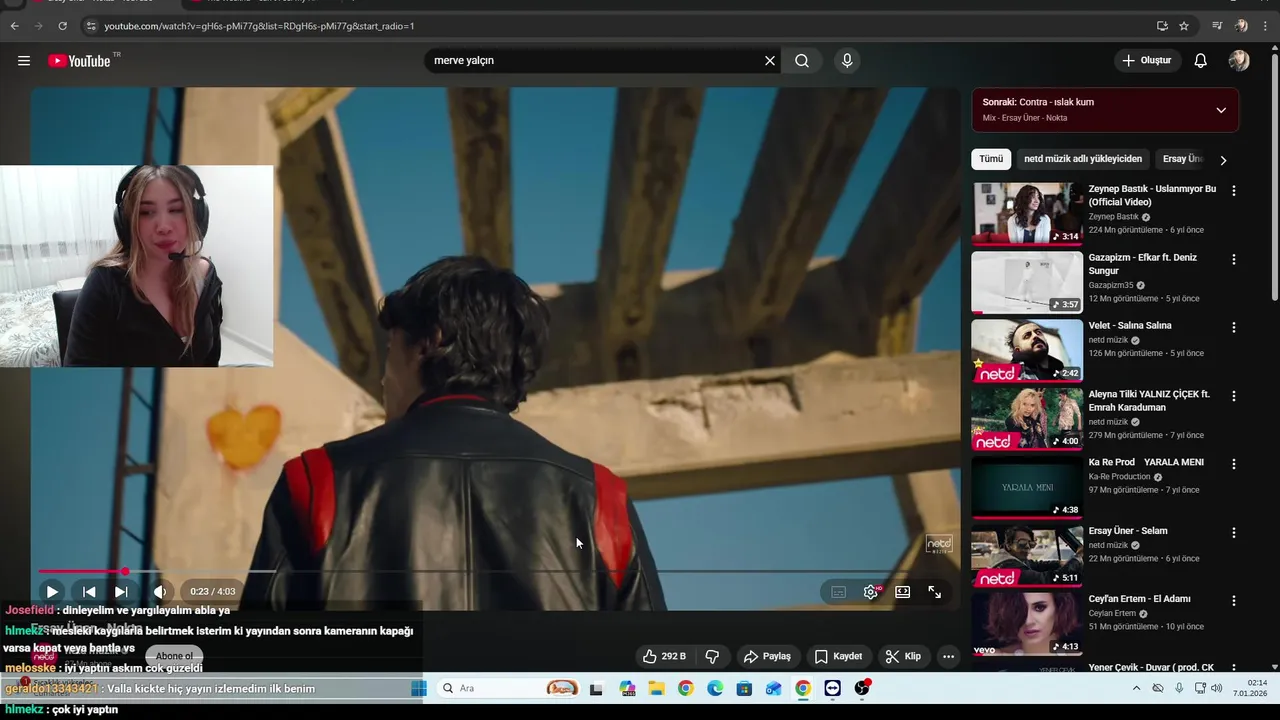Open Gazapizm Efkar ft. Deniz Sungur video

point(1143,264)
